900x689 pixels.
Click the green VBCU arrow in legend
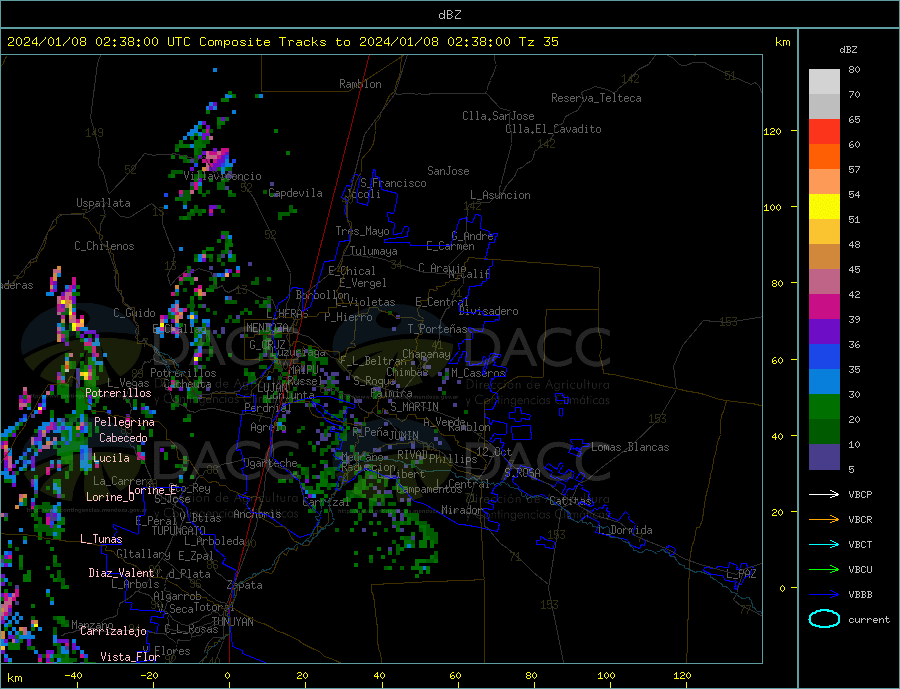pos(824,570)
